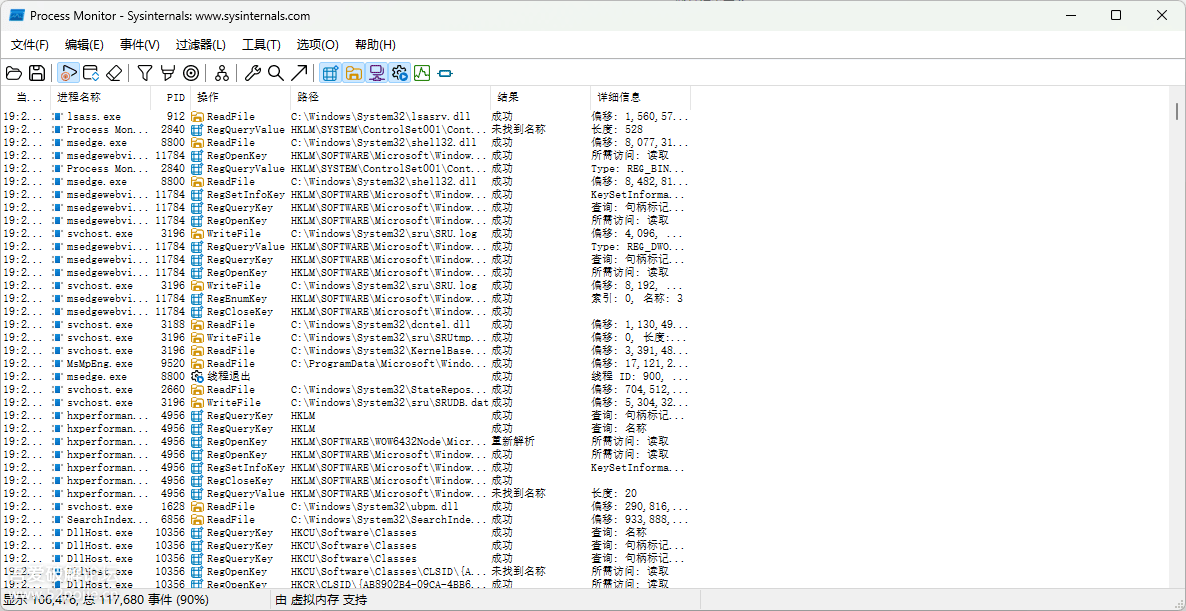Toggle Show File System Activity icon

(353, 73)
